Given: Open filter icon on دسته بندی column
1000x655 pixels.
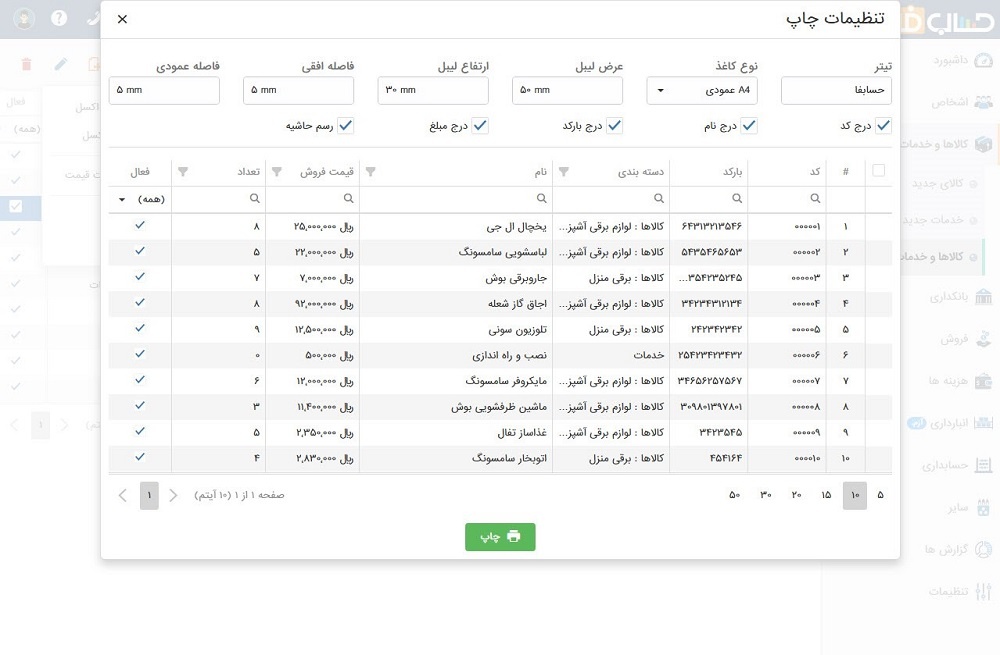Looking at the screenshot, I should coord(564,172).
